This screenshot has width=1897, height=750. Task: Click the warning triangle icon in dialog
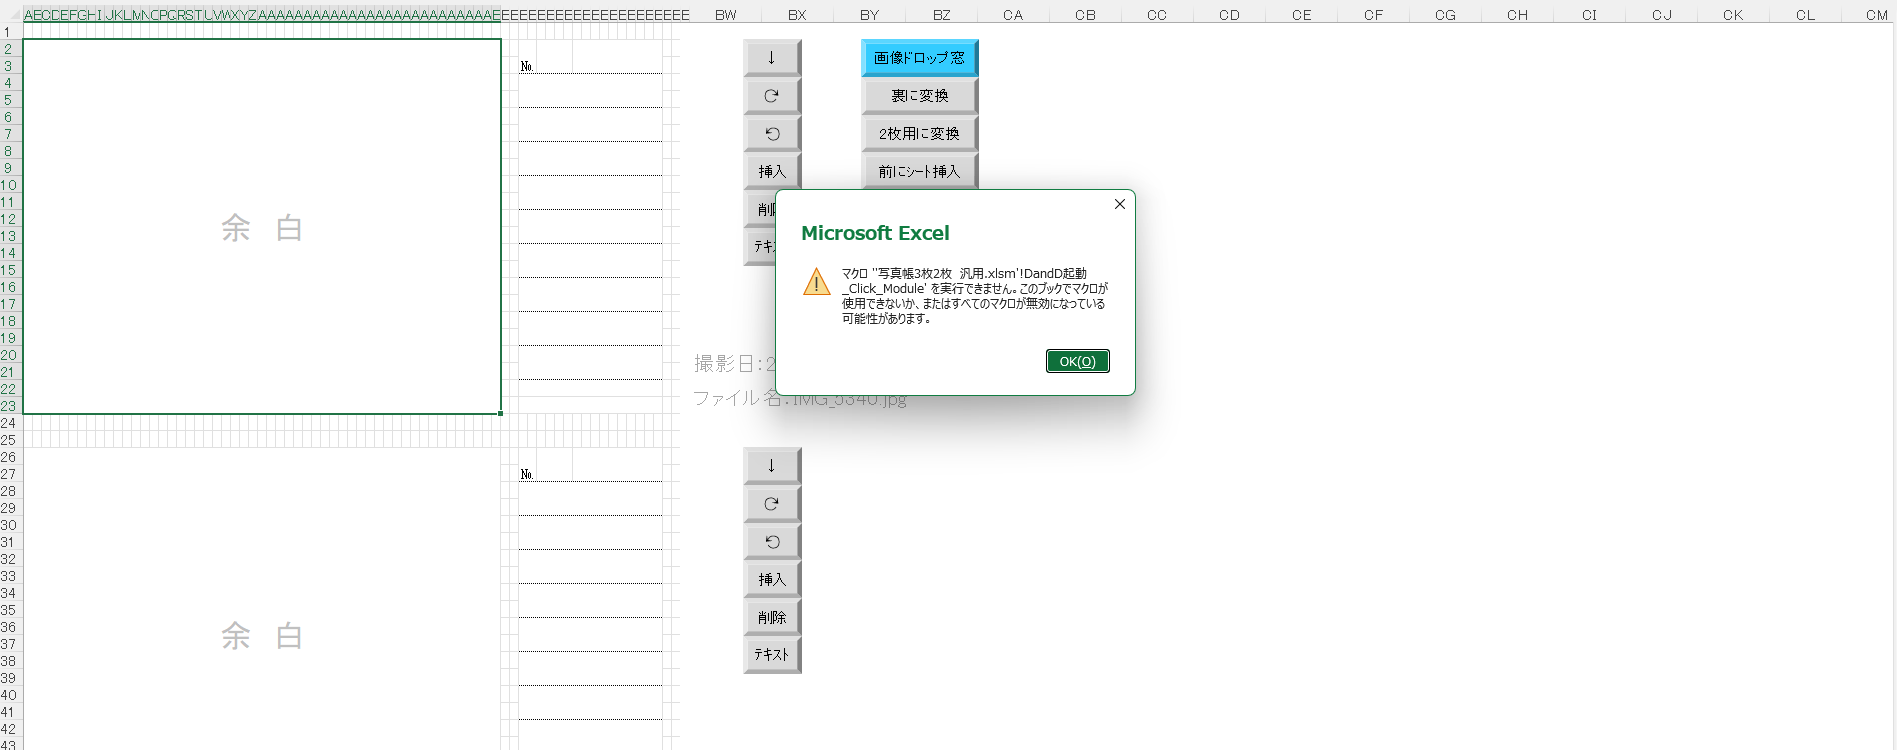pos(816,282)
